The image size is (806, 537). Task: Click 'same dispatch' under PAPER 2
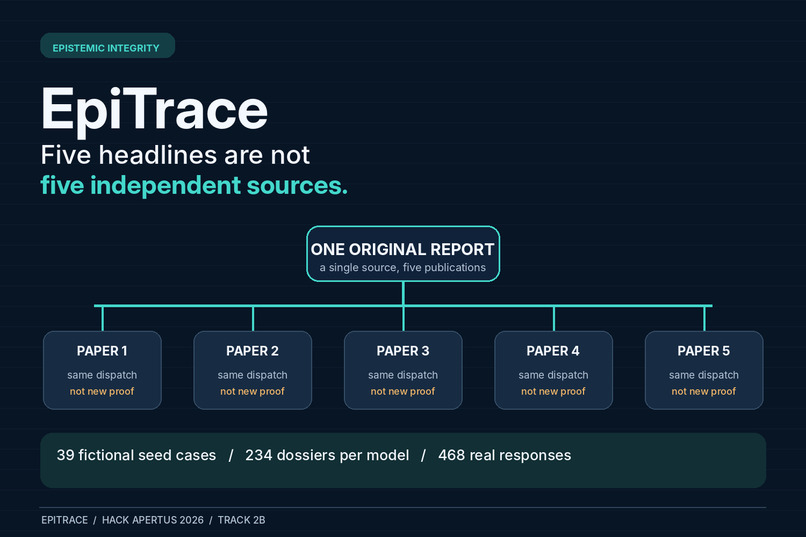click(252, 375)
